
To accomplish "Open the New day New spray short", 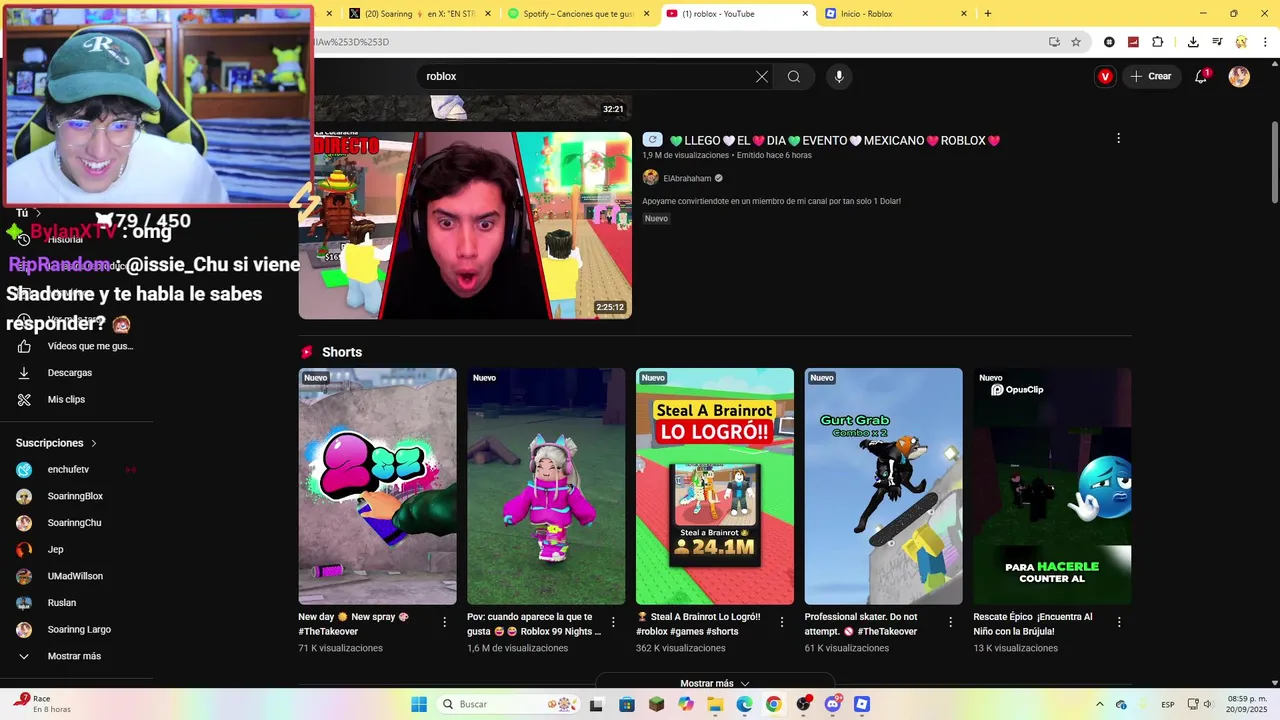I will click(x=377, y=486).
